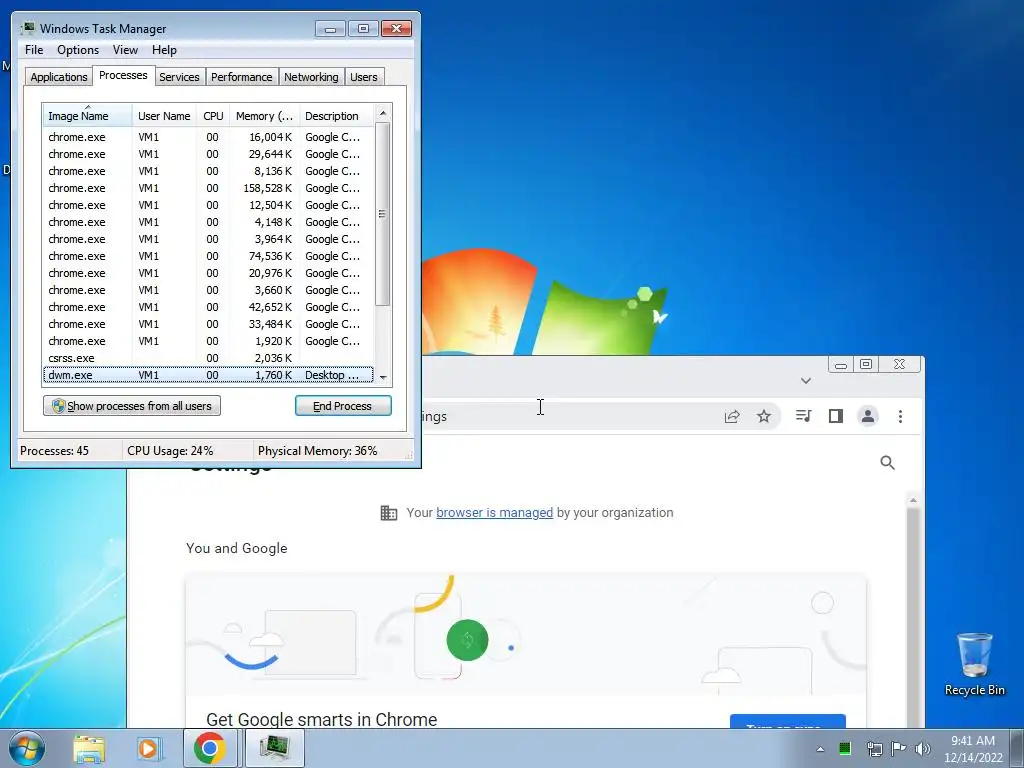Viewport: 1024px width, 768px height.
Task: Switch to the Networking tab
Action: coord(311,77)
